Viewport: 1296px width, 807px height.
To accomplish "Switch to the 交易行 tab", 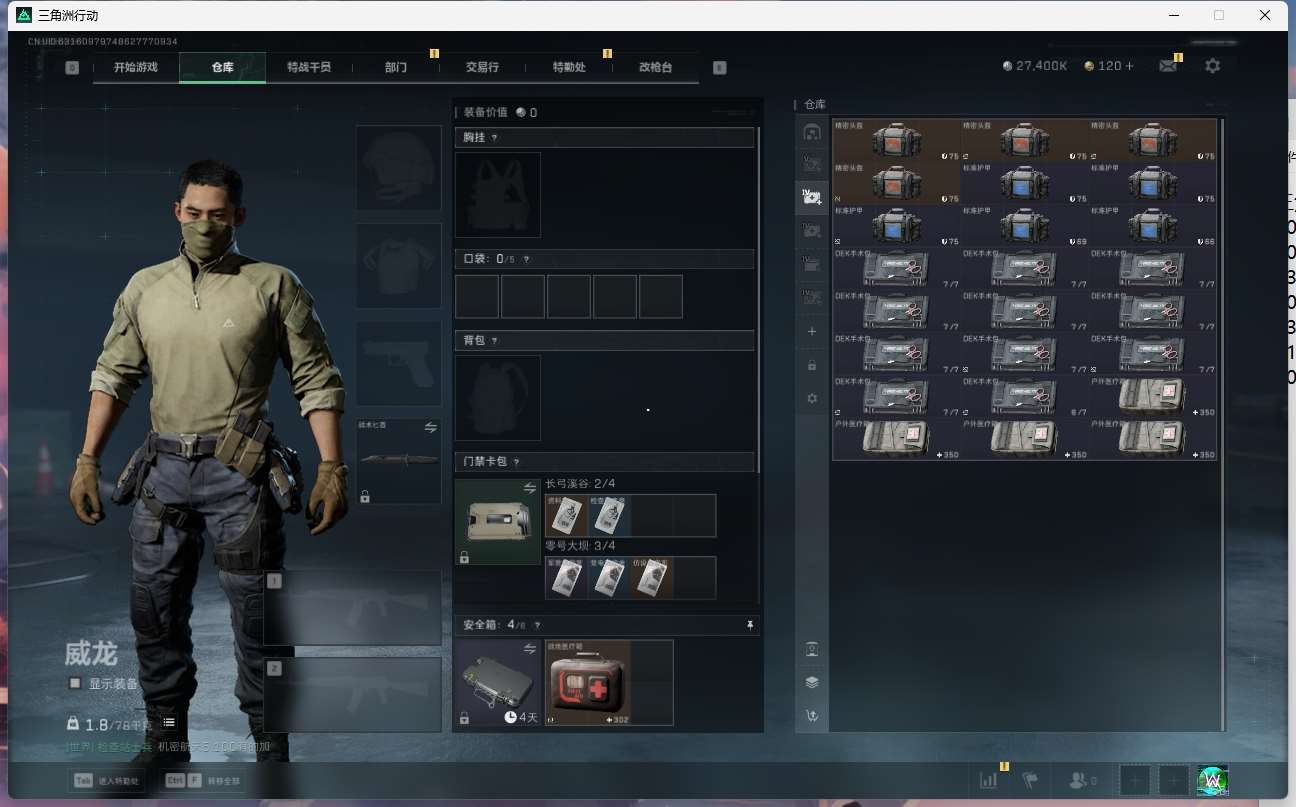I will coord(482,67).
